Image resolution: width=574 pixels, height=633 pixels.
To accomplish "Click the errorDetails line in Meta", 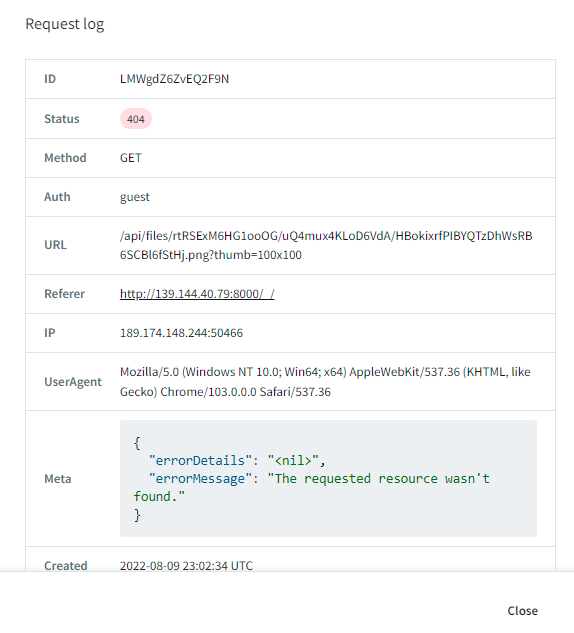I will [x=237, y=460].
